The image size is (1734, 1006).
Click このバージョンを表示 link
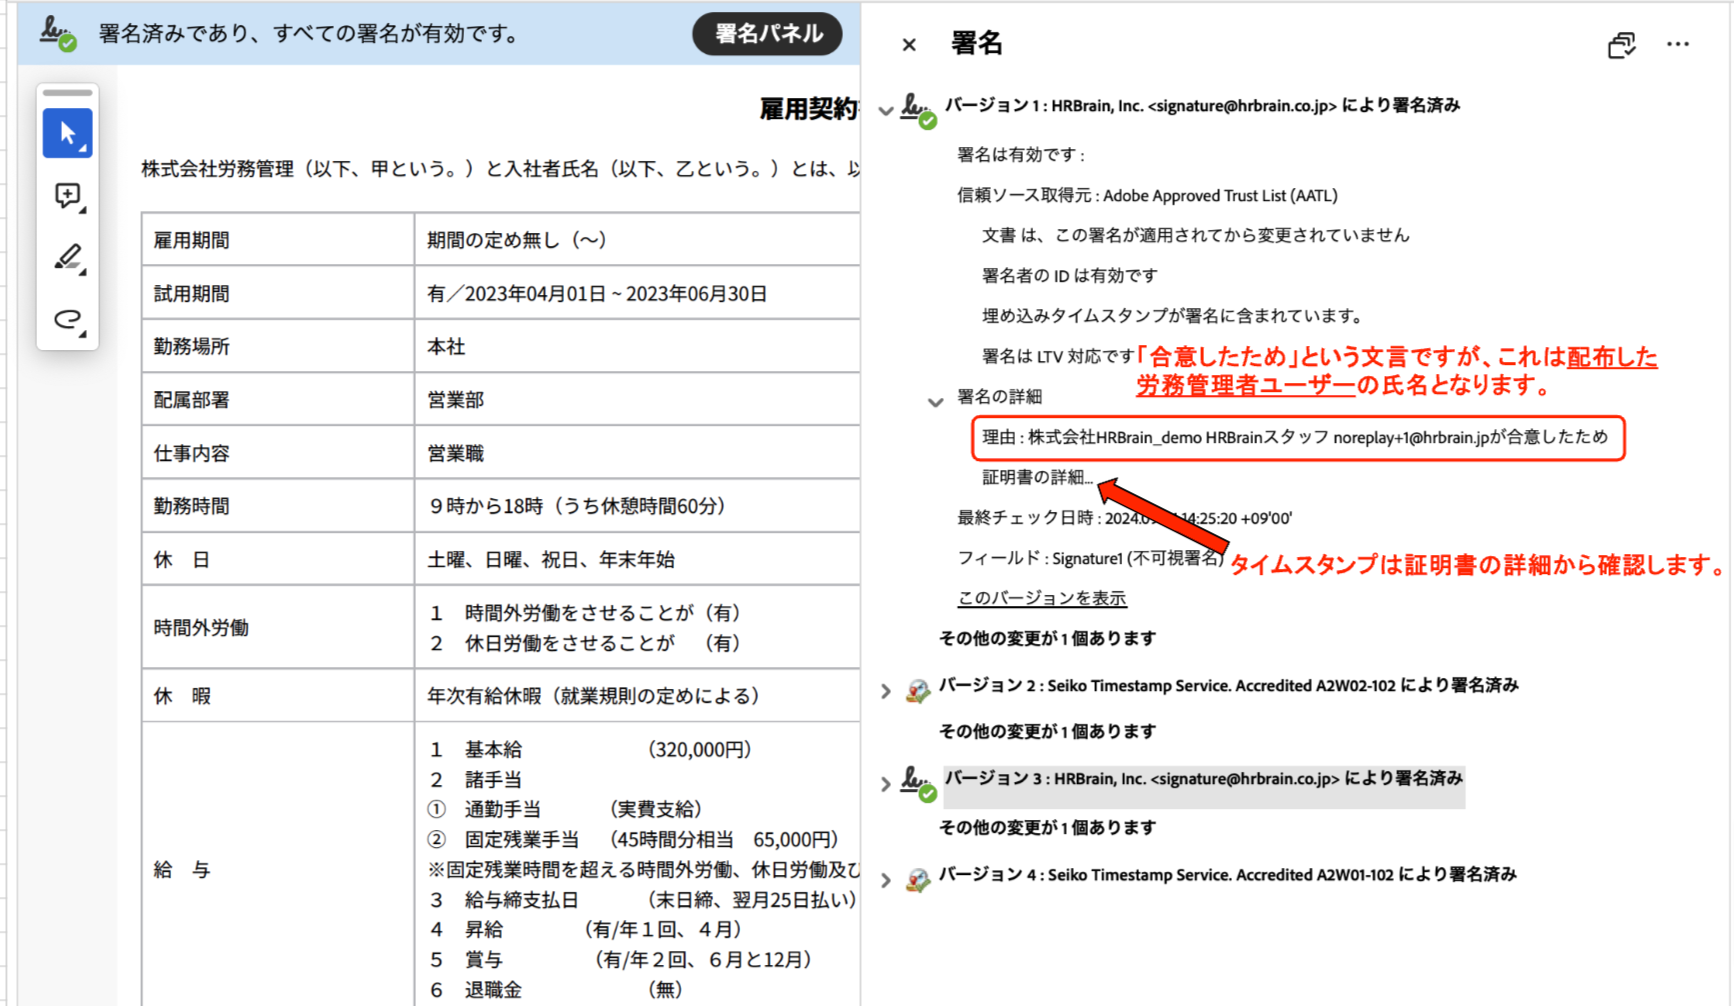click(x=1042, y=598)
